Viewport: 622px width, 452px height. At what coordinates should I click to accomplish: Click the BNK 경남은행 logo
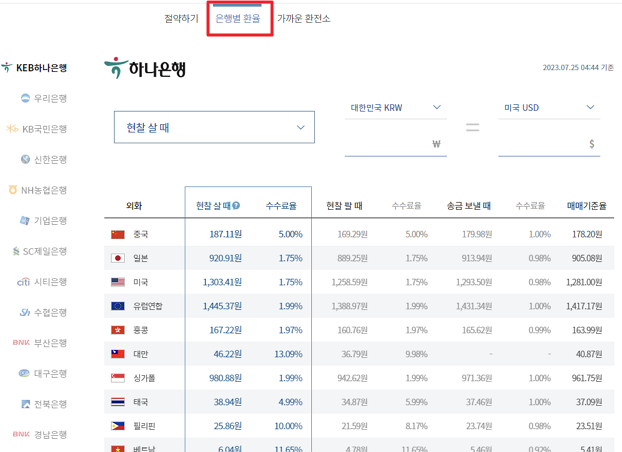(21, 434)
